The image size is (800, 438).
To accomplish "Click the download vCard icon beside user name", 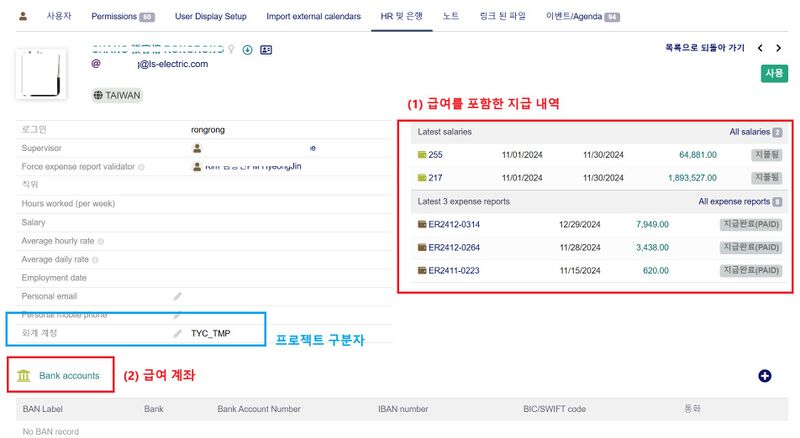I will pos(247,49).
